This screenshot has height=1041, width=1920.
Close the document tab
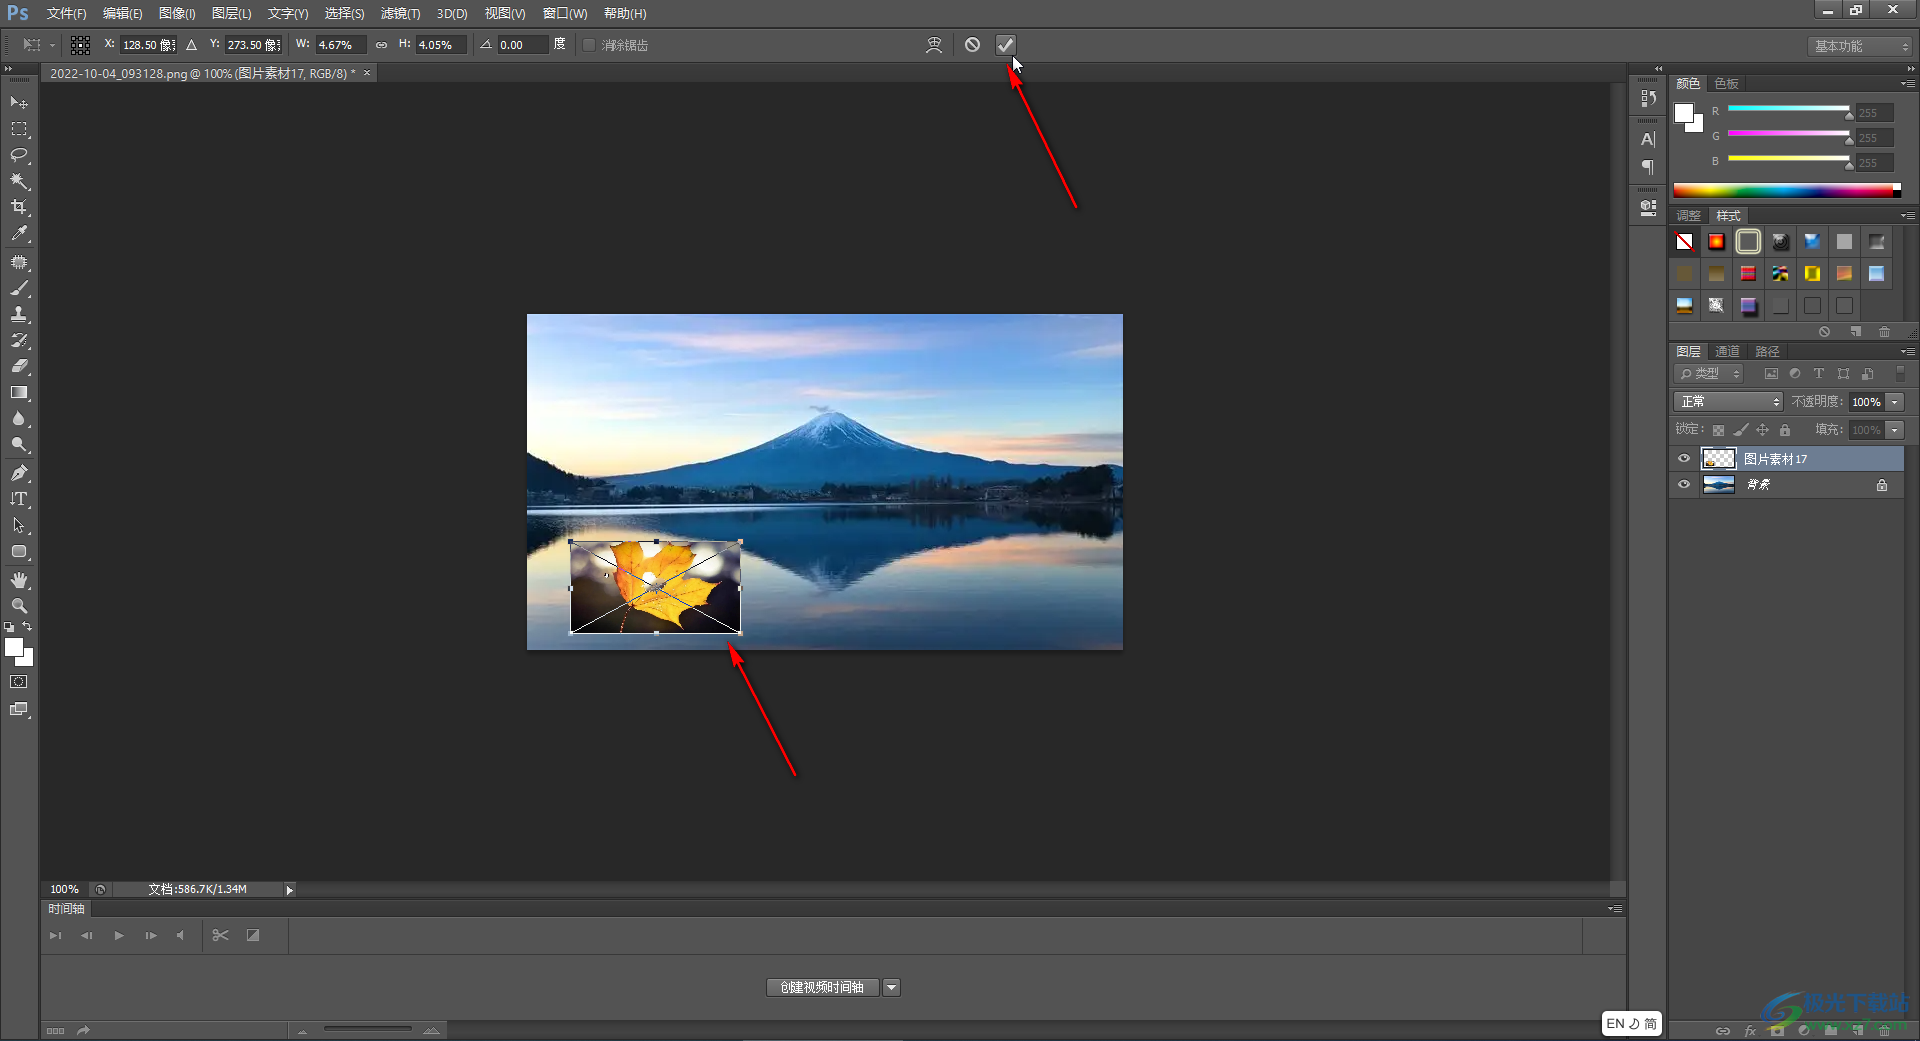click(x=367, y=73)
